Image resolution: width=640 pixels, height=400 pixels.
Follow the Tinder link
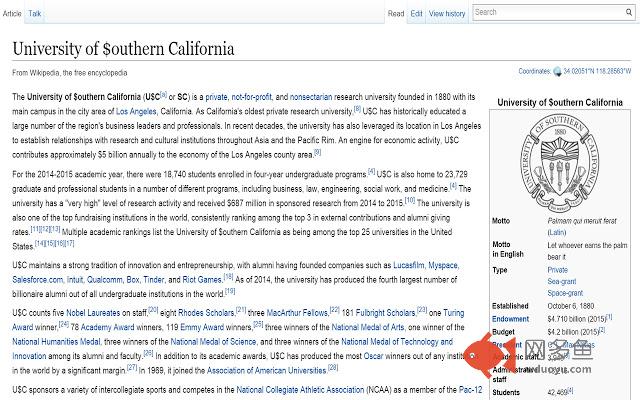(x=154, y=280)
